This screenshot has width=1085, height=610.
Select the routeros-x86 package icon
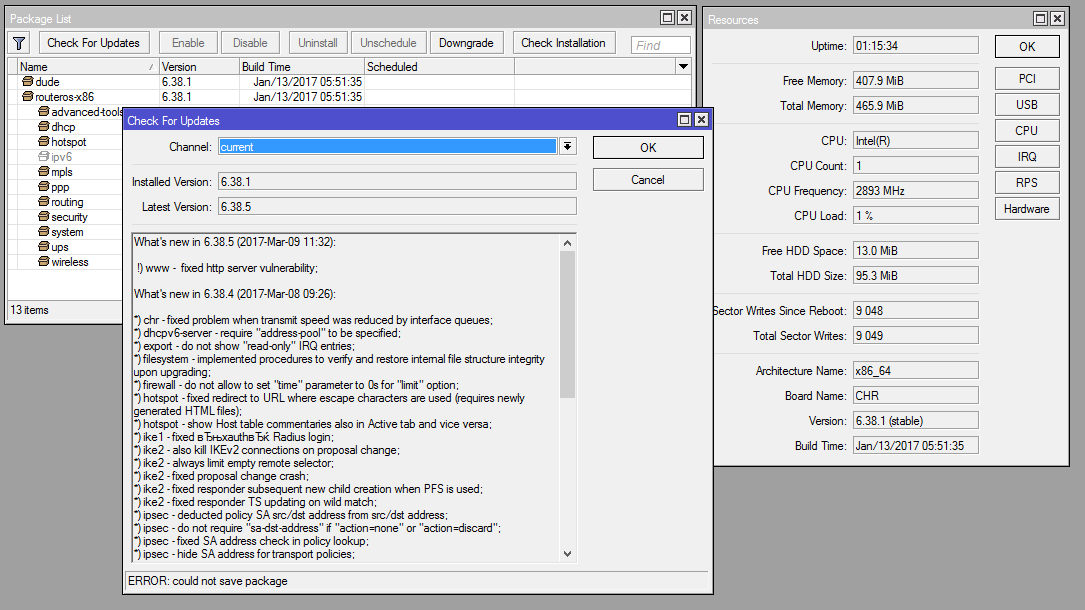[x=28, y=97]
